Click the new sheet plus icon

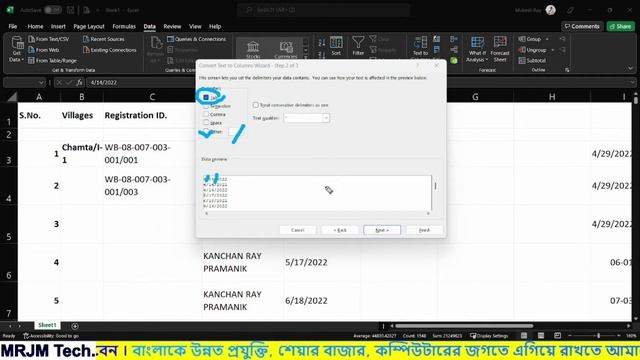tap(75, 326)
